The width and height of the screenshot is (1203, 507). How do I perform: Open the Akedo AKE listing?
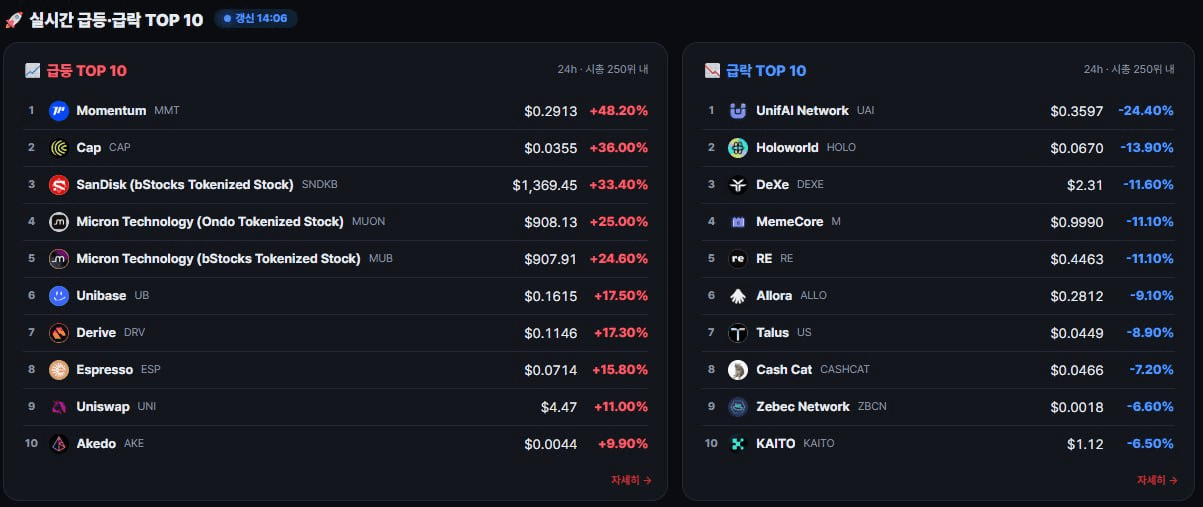pyautogui.click(x=338, y=444)
